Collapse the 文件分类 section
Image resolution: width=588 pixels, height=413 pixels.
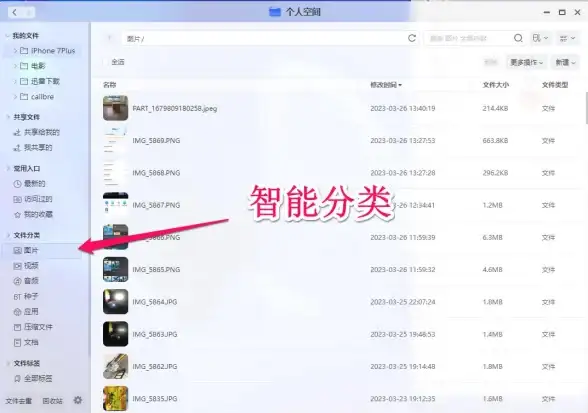[8, 235]
